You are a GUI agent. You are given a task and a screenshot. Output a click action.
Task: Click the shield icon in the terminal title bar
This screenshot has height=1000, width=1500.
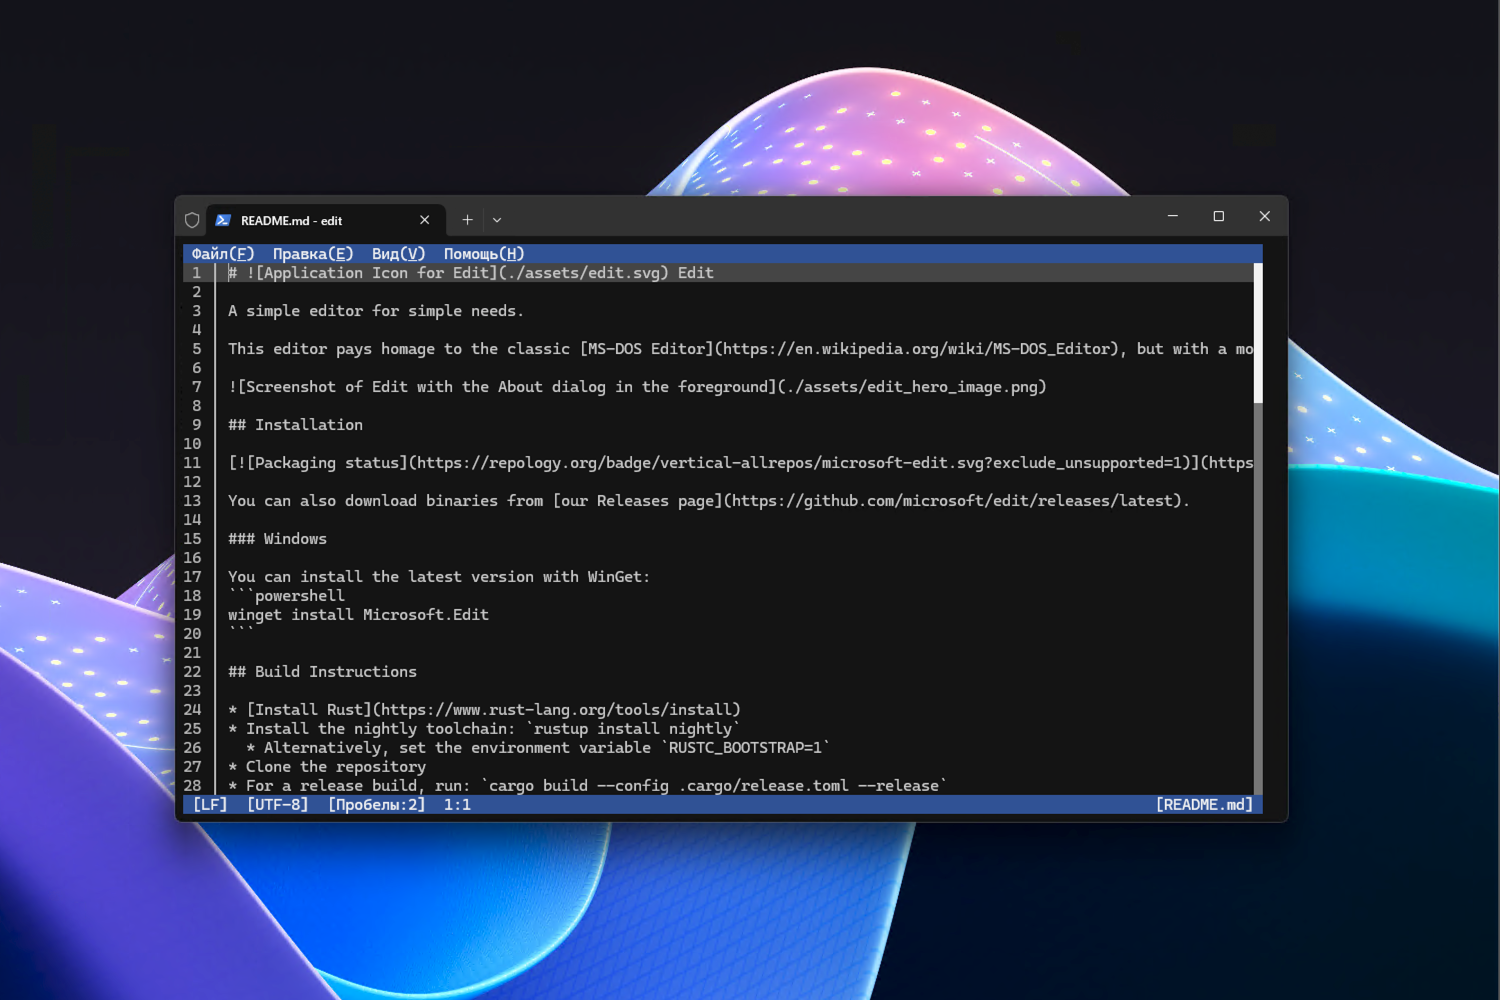click(x=192, y=220)
